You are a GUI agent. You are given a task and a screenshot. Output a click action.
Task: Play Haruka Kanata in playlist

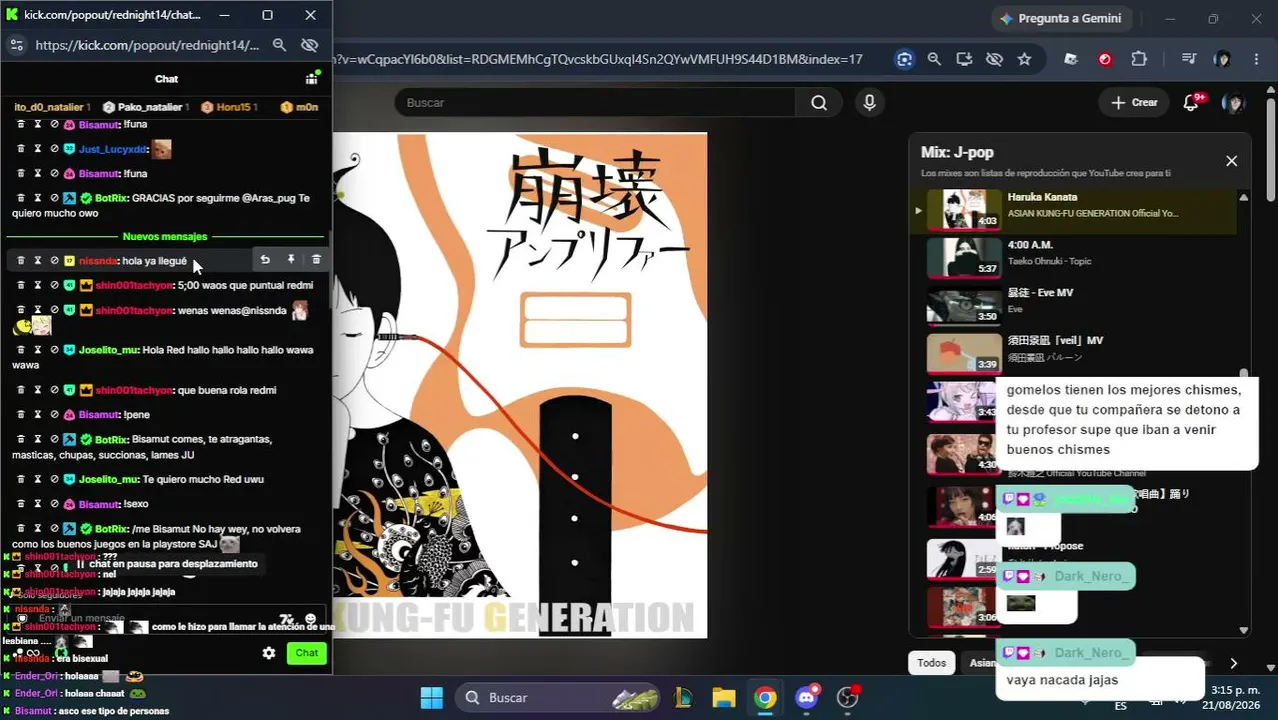(1073, 209)
